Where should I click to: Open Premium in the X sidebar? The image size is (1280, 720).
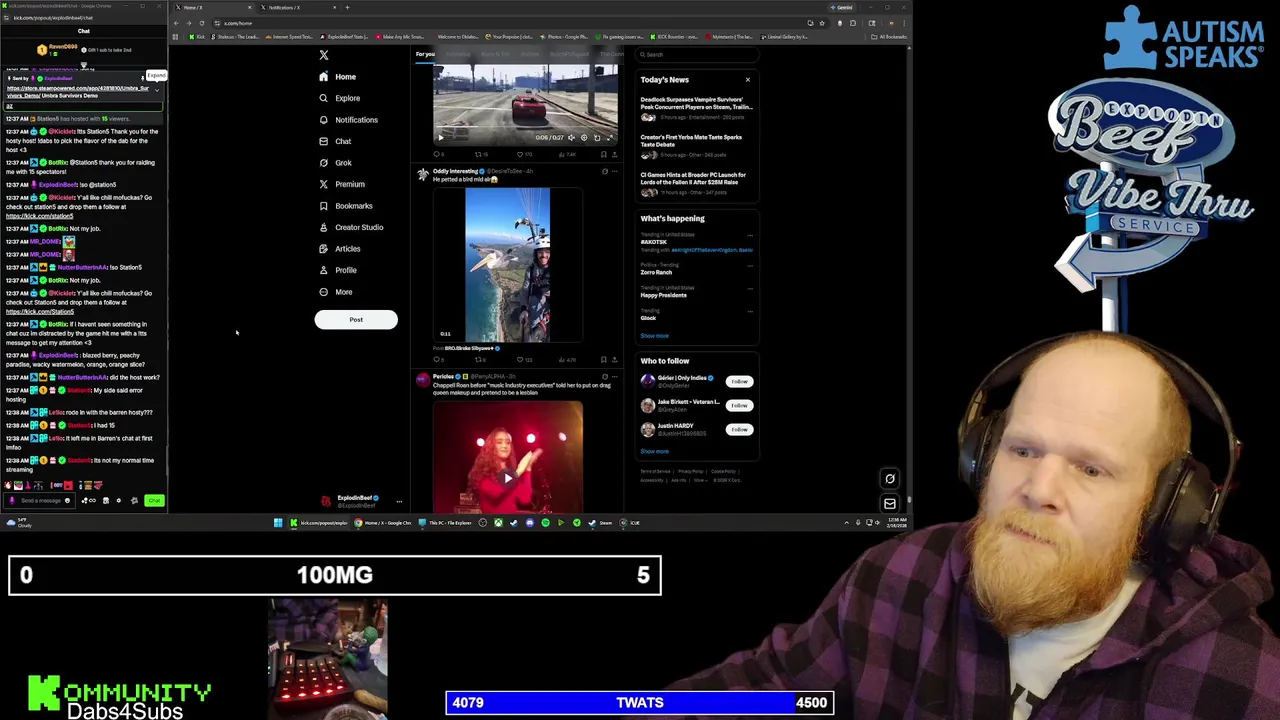341,184
